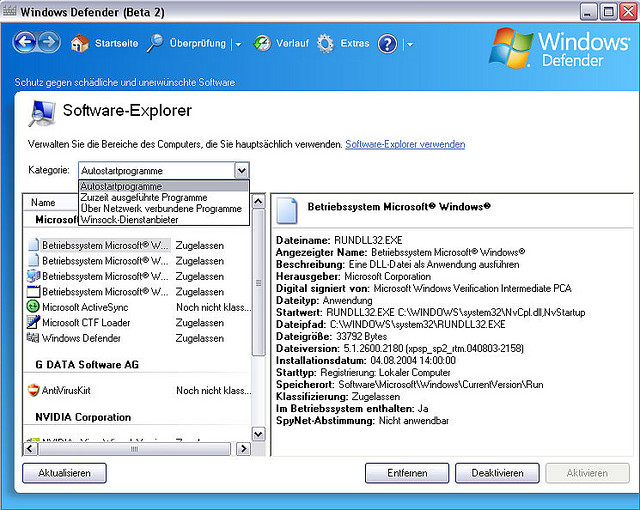This screenshot has width=640, height=510.
Task: Open the Extras gear icon
Action: tap(325, 43)
